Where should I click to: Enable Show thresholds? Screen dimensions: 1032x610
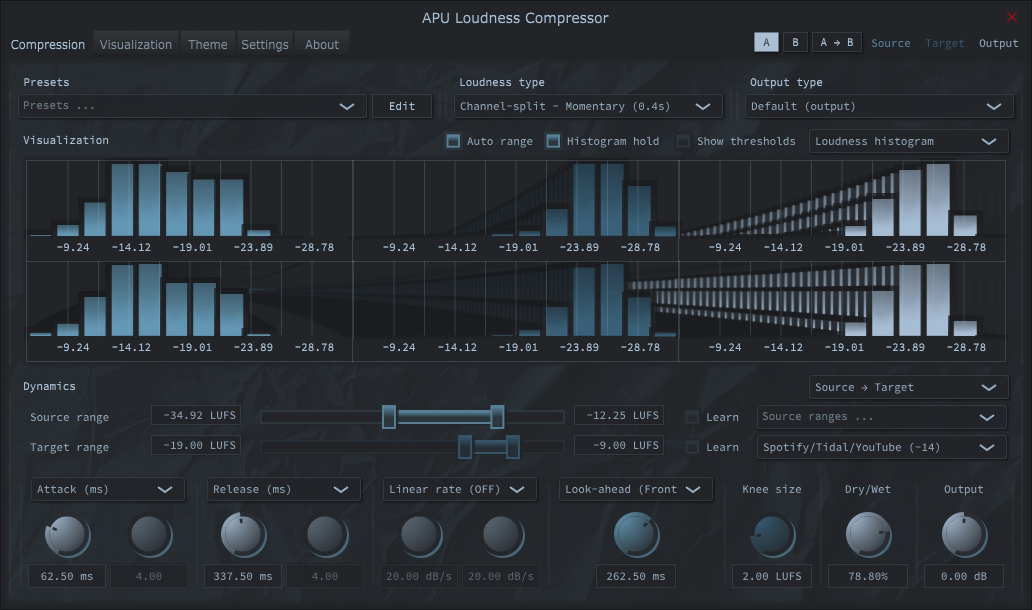(x=683, y=141)
